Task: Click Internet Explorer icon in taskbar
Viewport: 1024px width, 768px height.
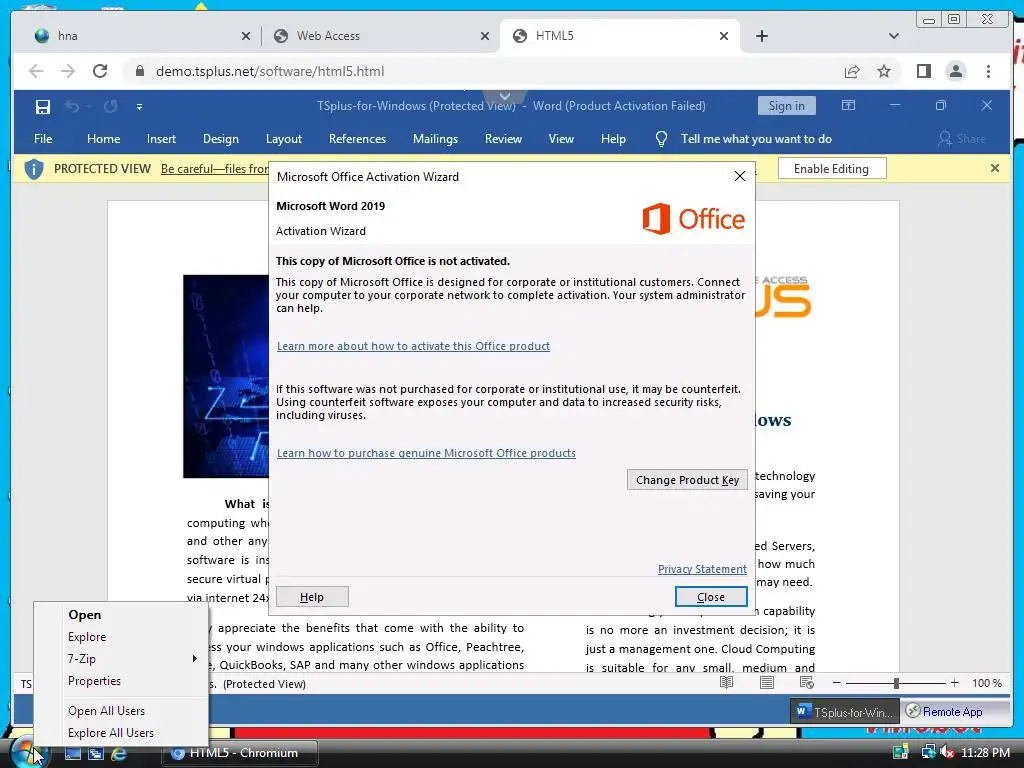Action: pyautogui.click(x=118, y=753)
